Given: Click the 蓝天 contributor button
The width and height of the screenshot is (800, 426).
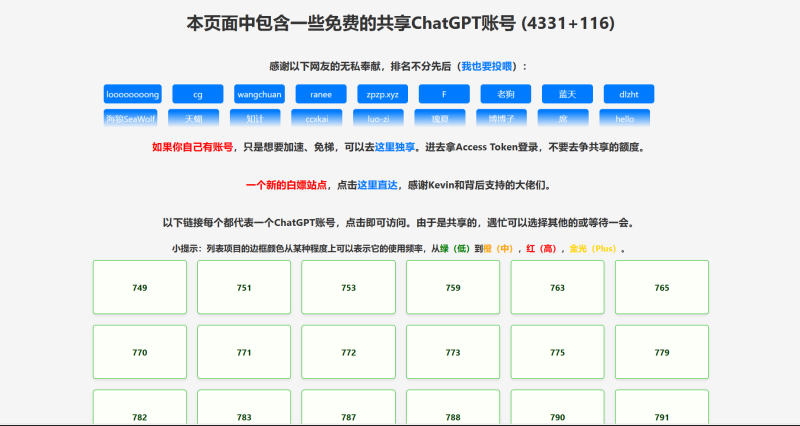Looking at the screenshot, I should [567, 94].
